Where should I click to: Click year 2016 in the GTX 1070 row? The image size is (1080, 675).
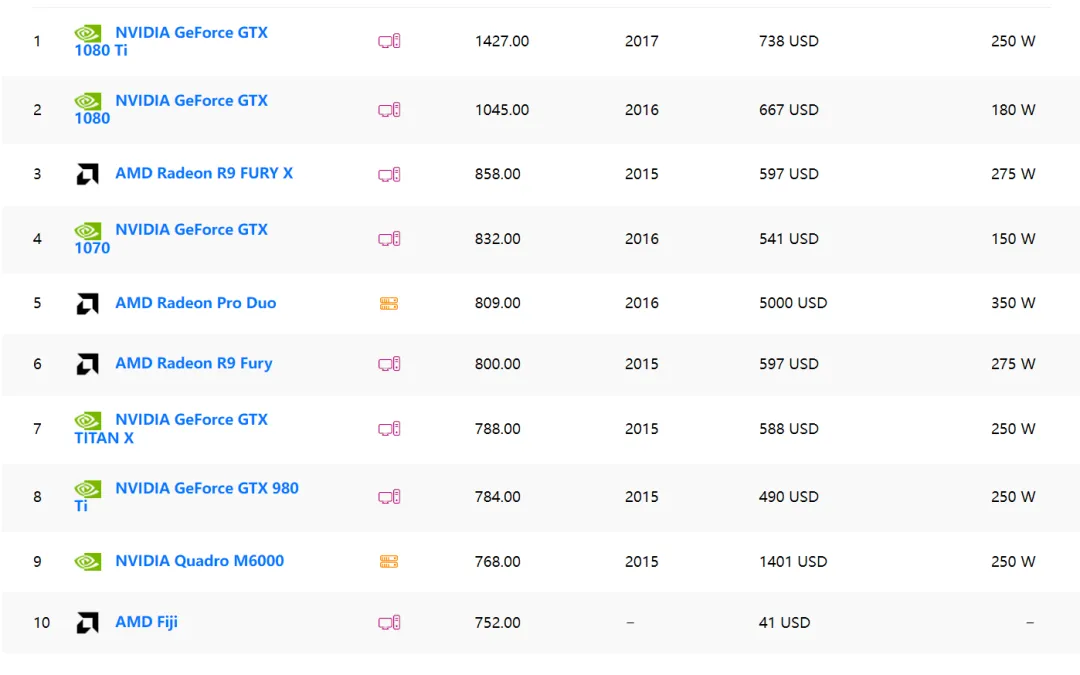pyautogui.click(x=642, y=239)
